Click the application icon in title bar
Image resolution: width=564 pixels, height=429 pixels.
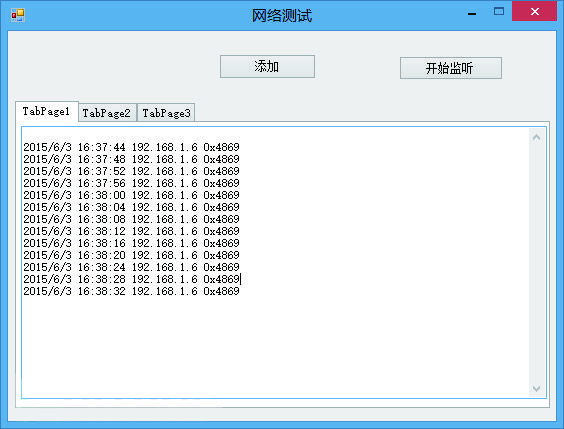18,15
